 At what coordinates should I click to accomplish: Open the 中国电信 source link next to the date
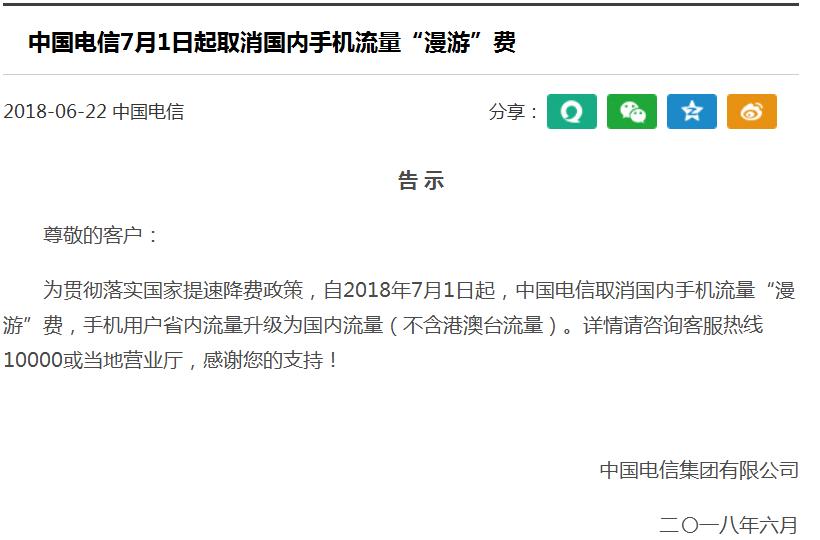click(x=148, y=111)
